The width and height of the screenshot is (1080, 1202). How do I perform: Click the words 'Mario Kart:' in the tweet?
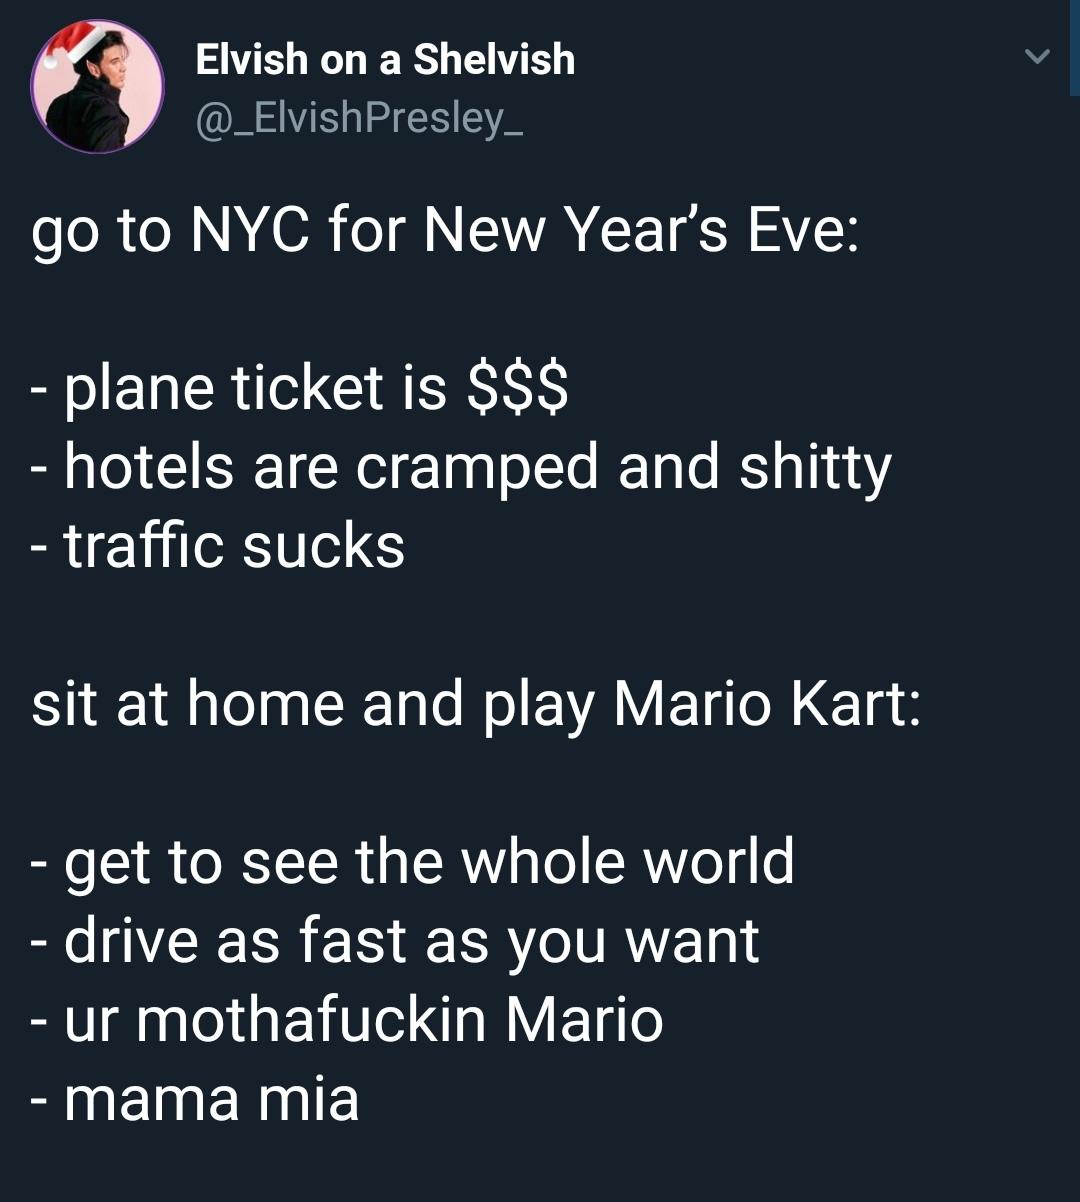[x=767, y=704]
